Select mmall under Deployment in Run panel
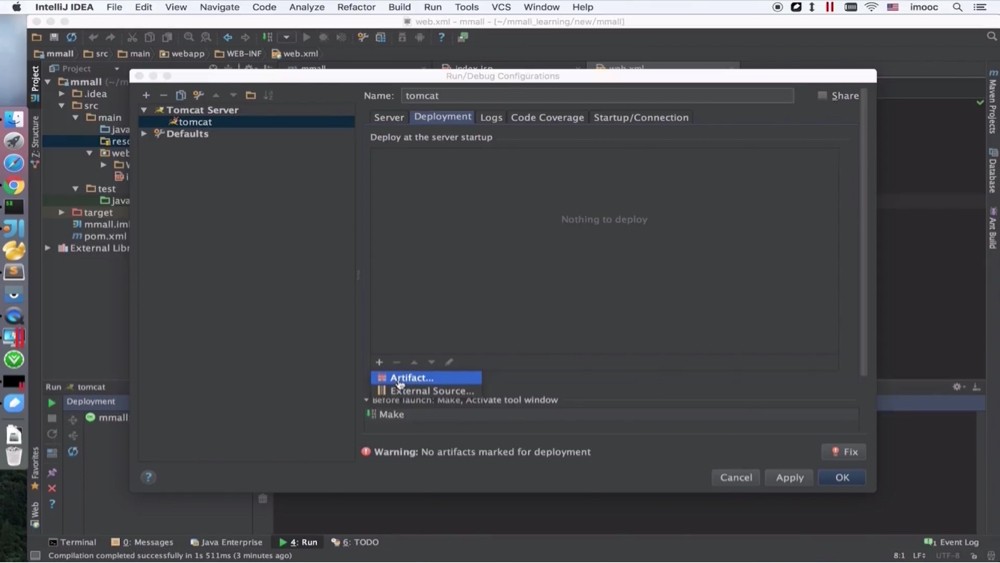1000x563 pixels. point(107,417)
